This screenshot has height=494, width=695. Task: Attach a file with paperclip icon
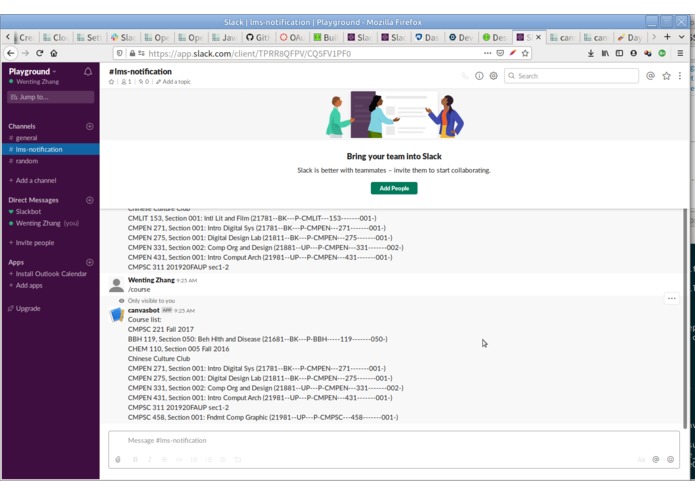click(118, 459)
